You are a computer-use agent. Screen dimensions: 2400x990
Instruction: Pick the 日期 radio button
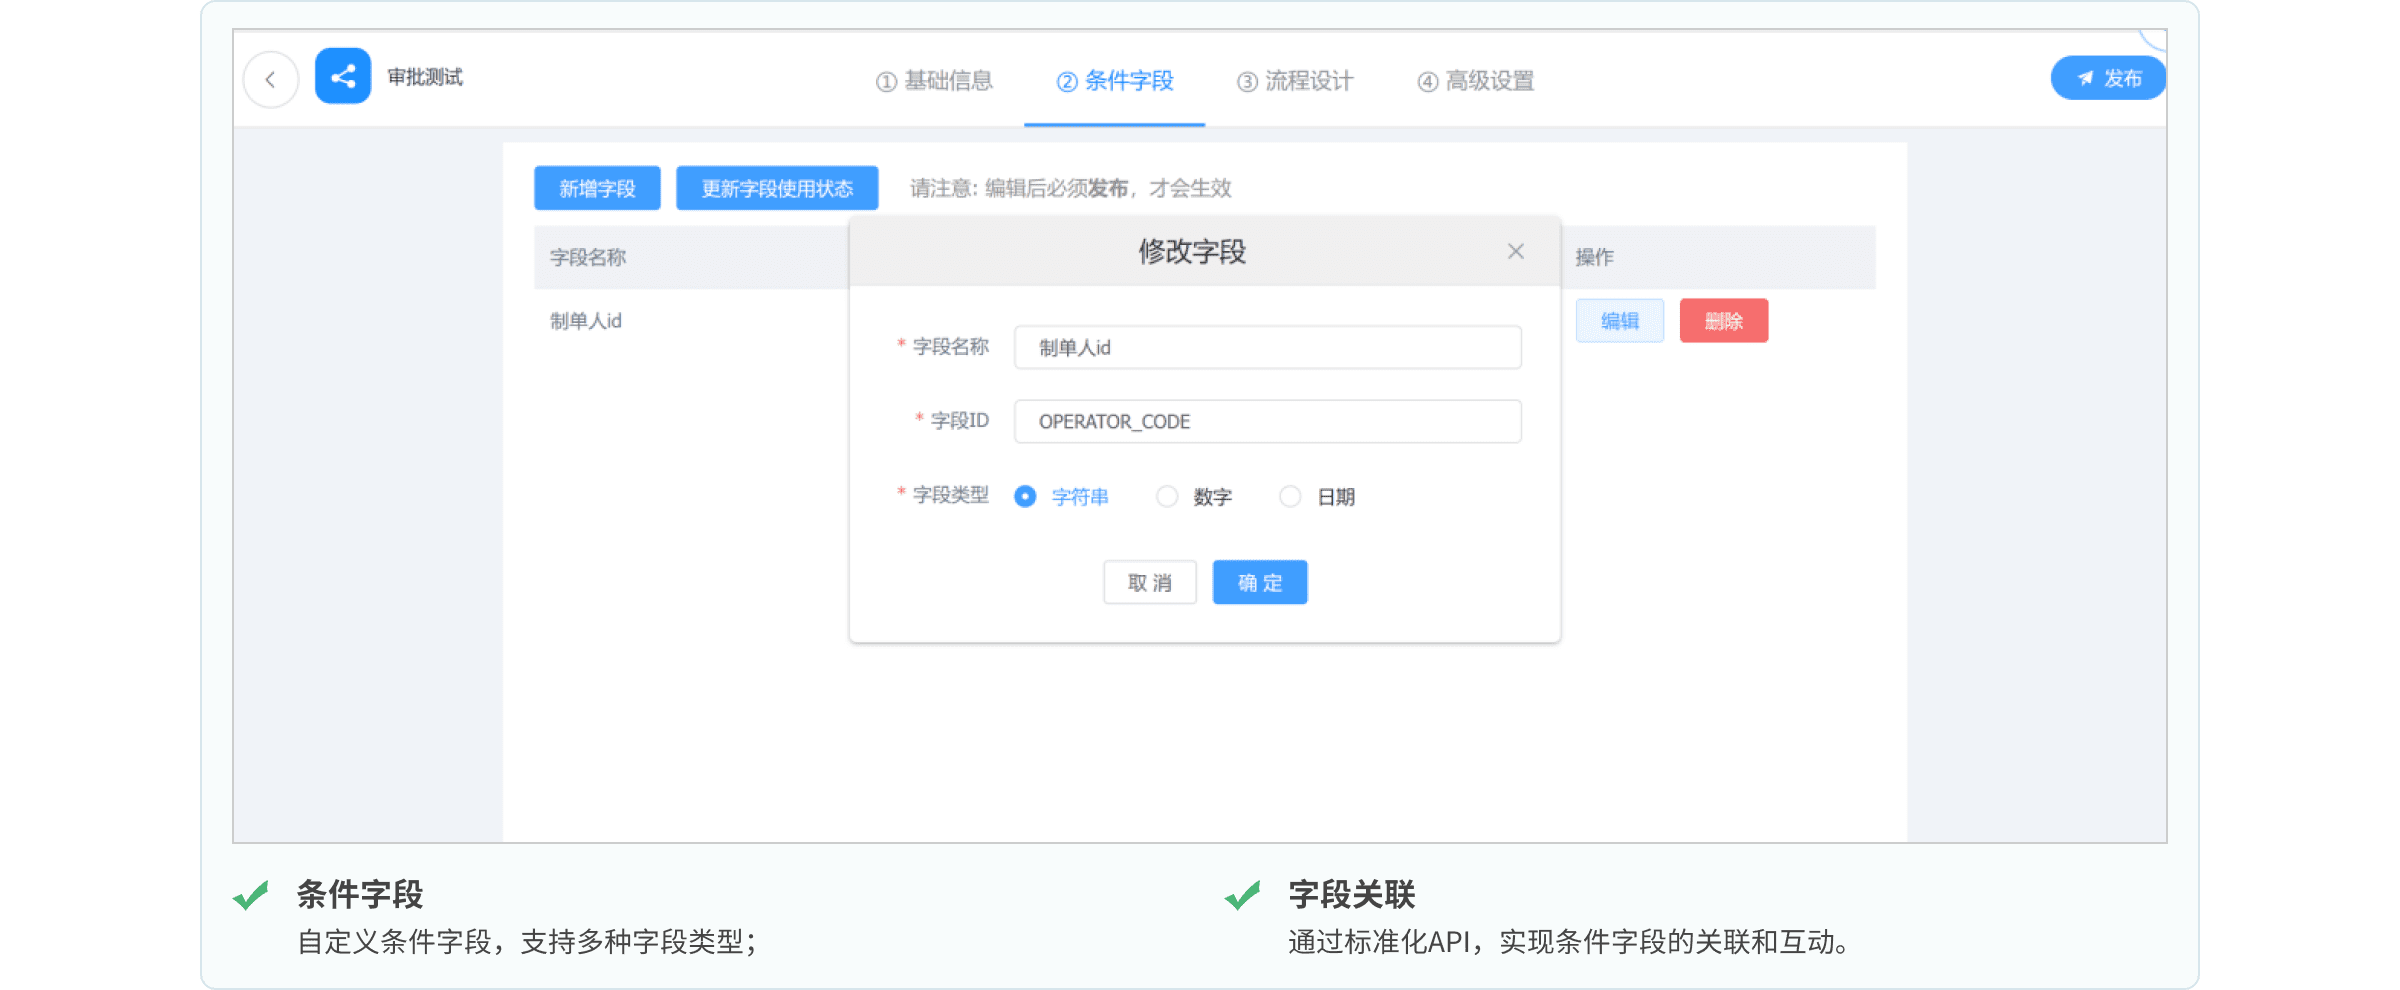[1290, 497]
